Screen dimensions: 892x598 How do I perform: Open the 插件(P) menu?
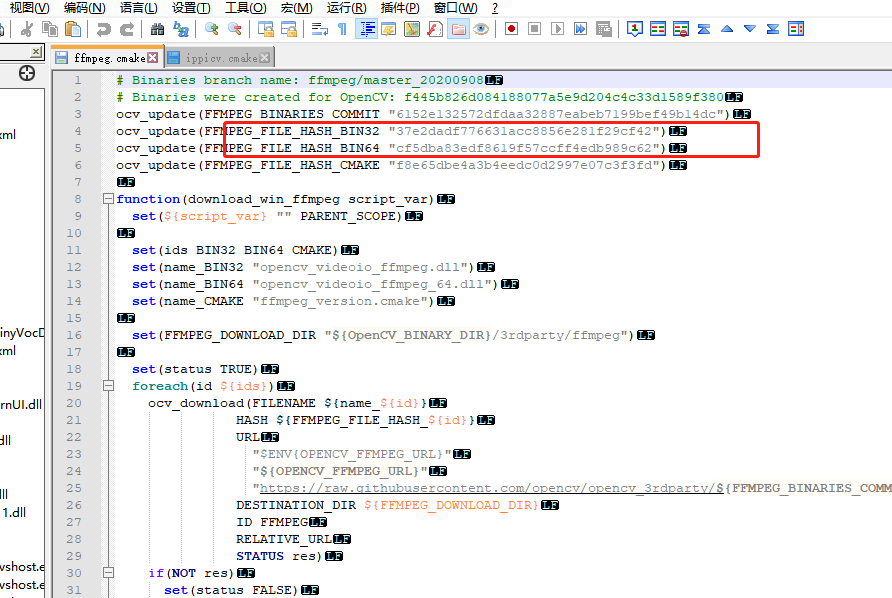(x=400, y=8)
